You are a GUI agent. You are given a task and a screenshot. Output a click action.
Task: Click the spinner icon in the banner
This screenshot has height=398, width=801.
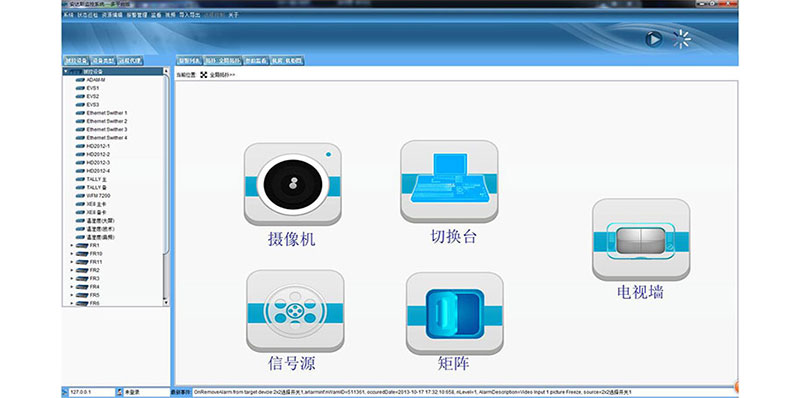coord(682,39)
